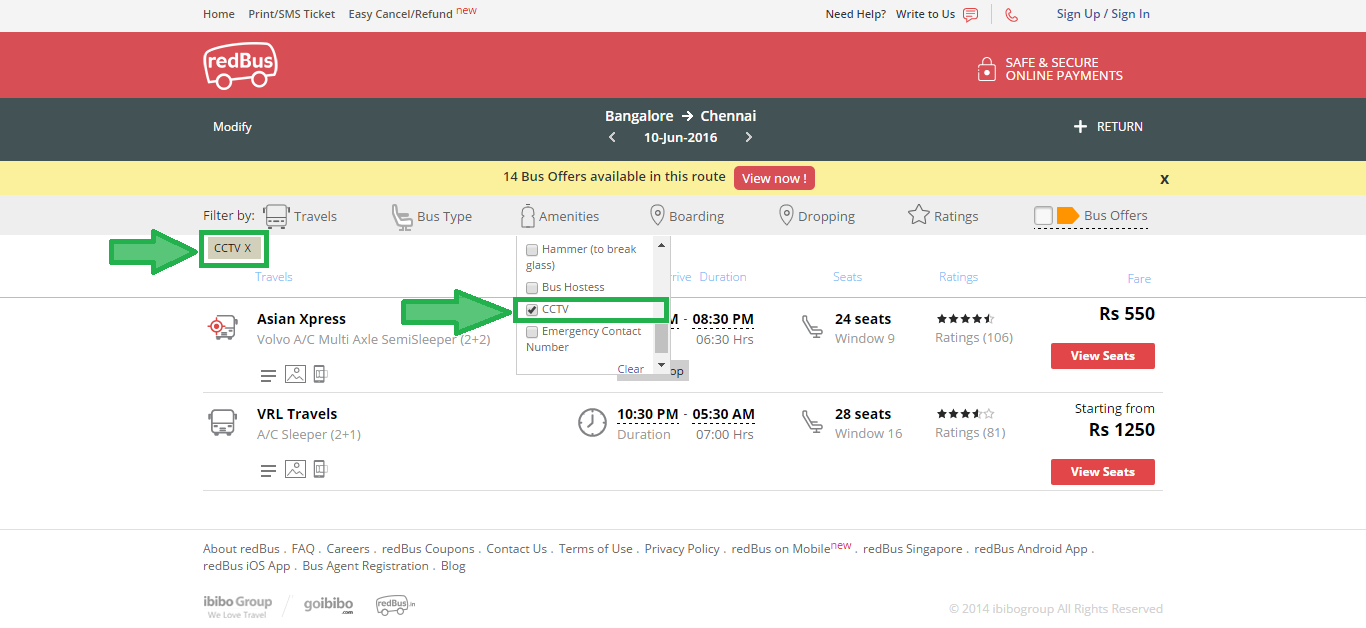Image resolution: width=1366 pixels, height=628 pixels.
Task: Open Ratings star icon
Action: [918, 215]
